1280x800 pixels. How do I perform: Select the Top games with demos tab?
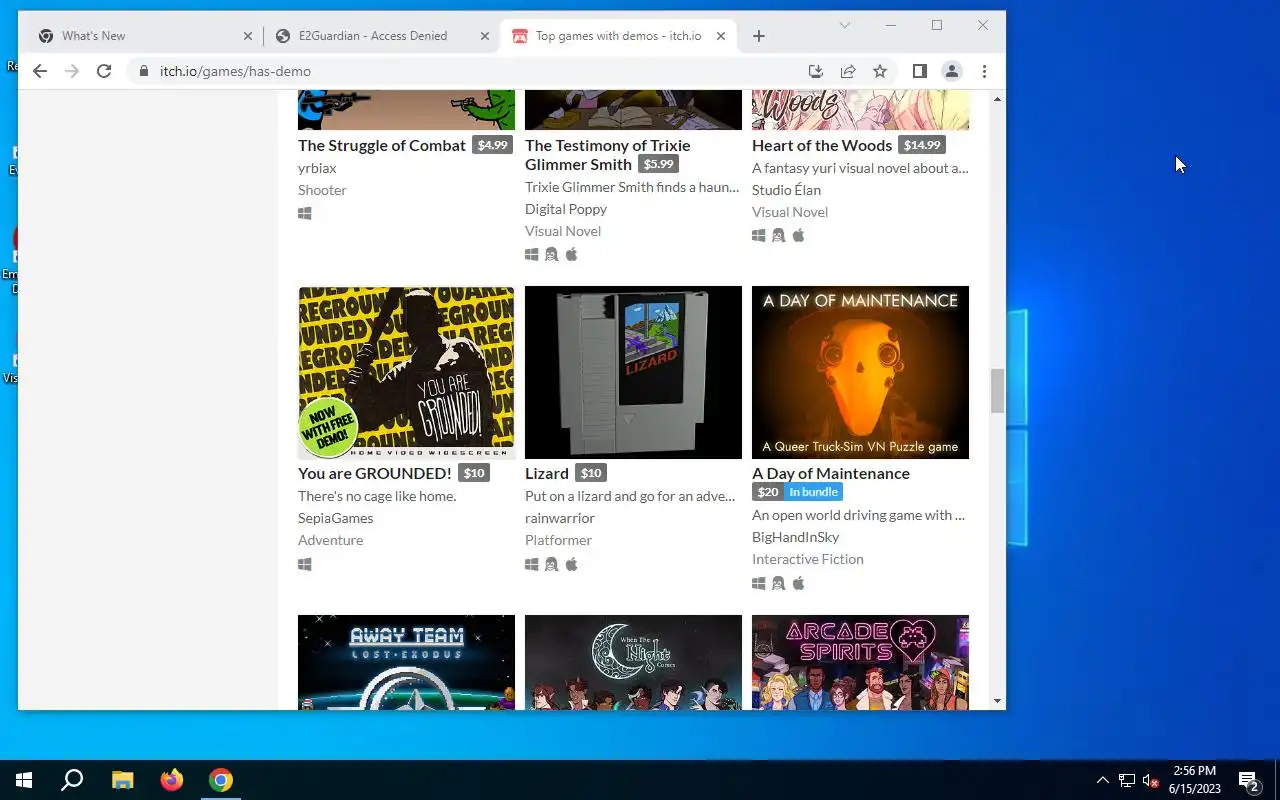pyautogui.click(x=620, y=36)
